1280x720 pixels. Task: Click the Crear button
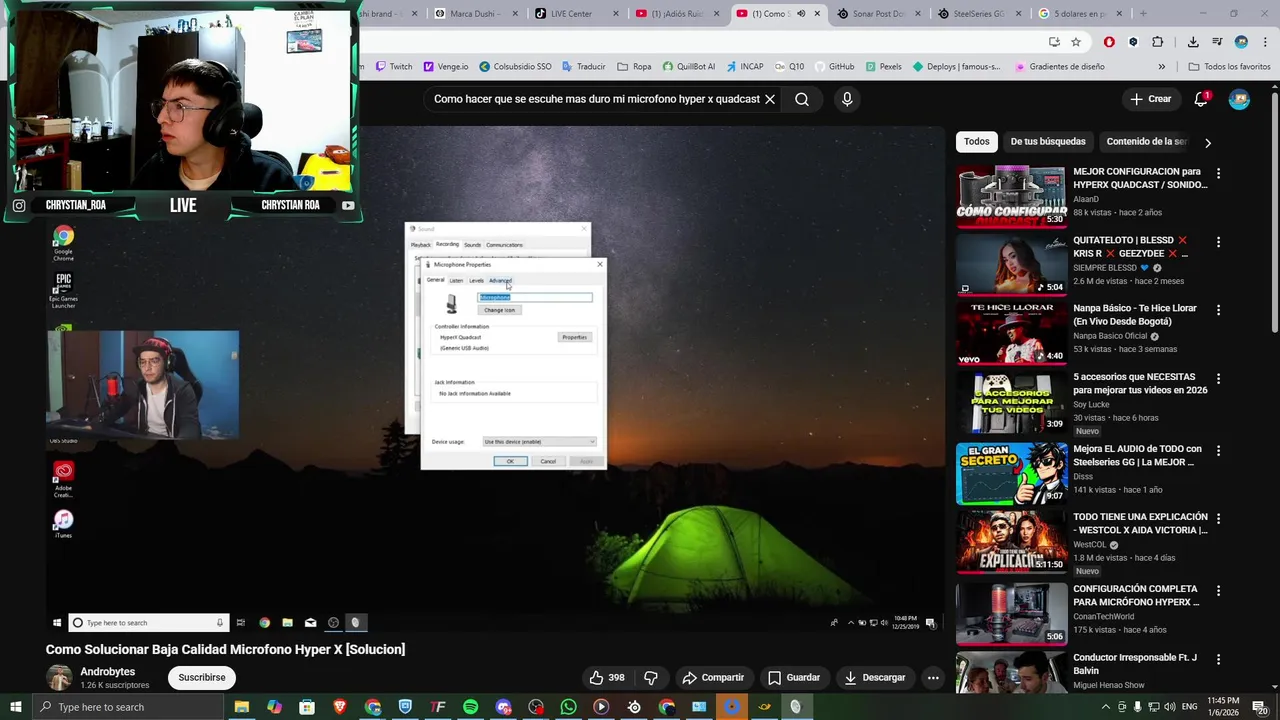coord(1151,99)
